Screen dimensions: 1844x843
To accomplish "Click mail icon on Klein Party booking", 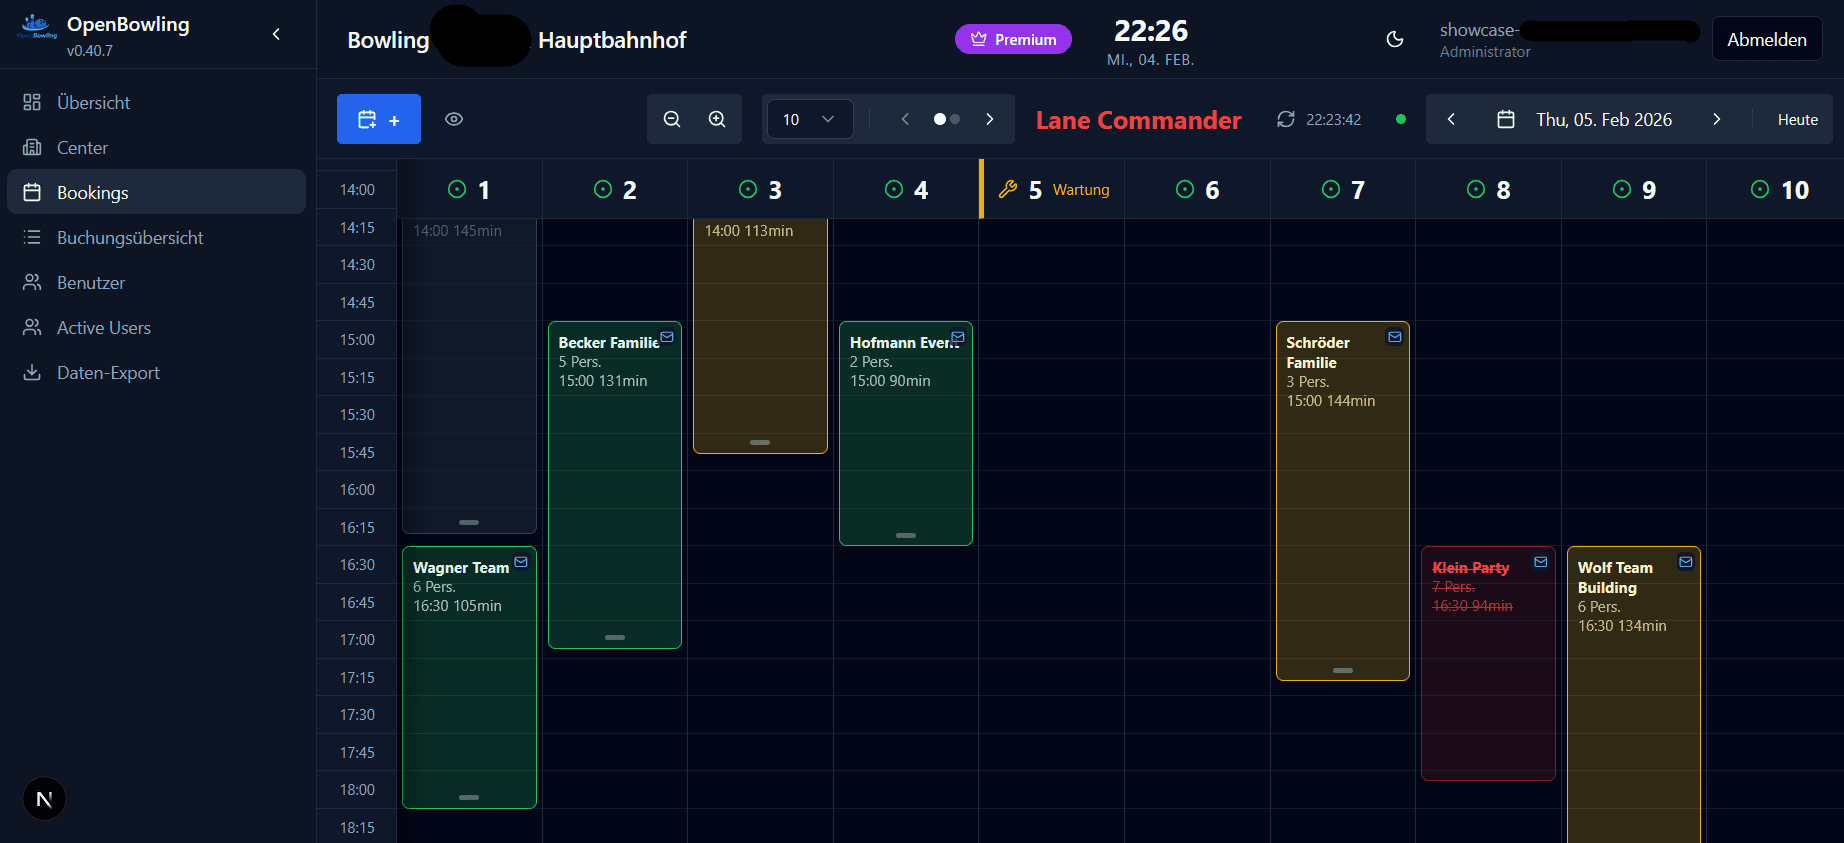I will pyautogui.click(x=1541, y=562).
